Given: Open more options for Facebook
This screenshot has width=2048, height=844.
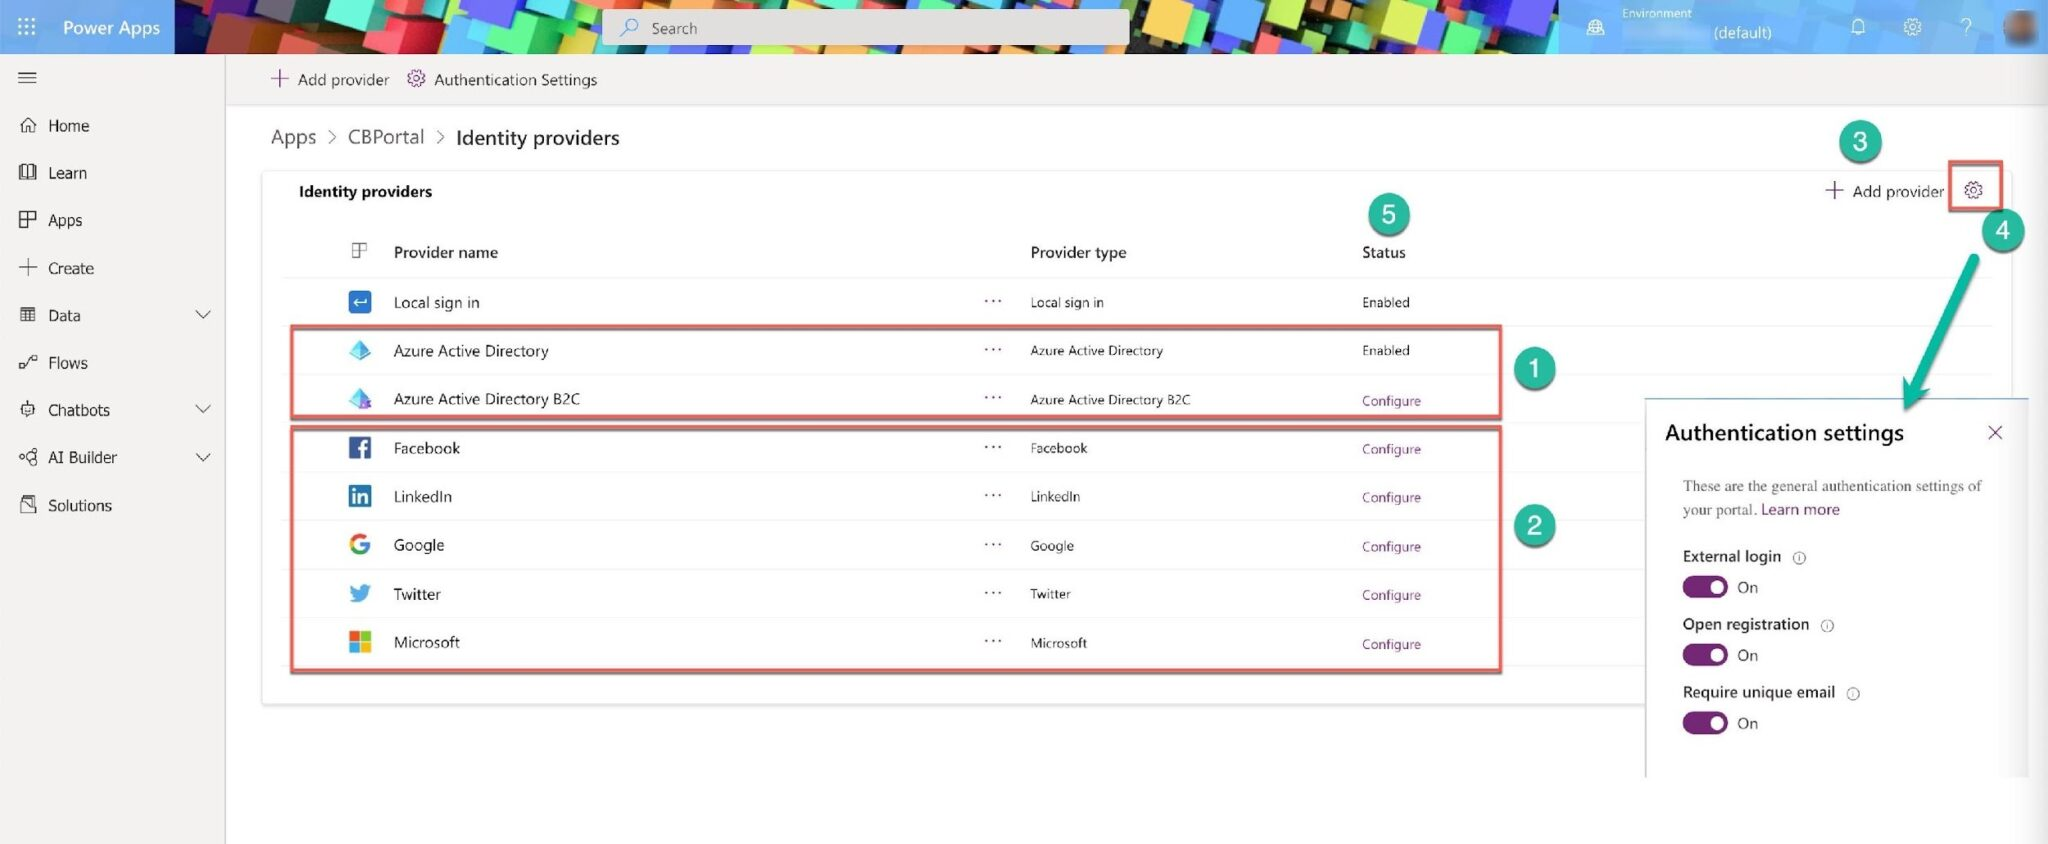Looking at the screenshot, I should coord(993,447).
